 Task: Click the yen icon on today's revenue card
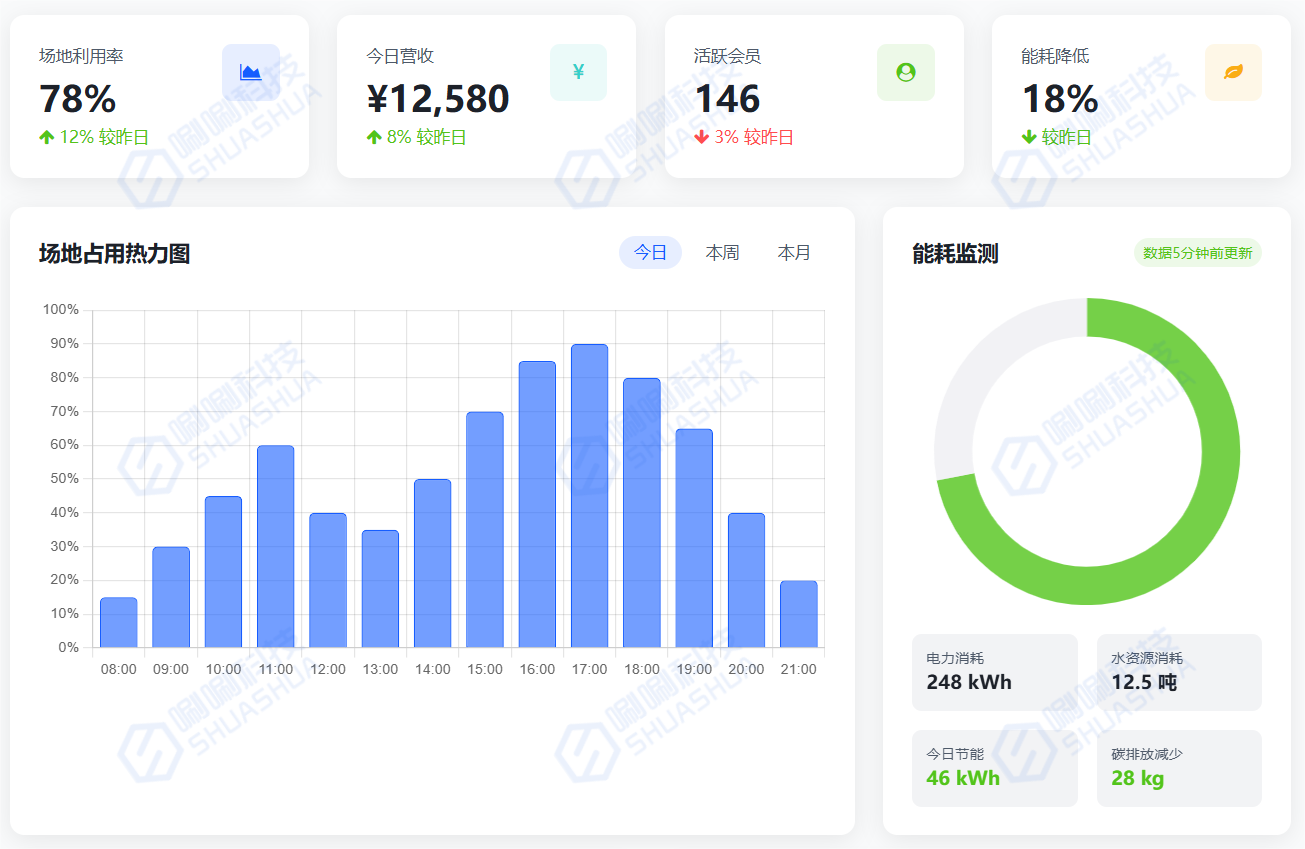click(x=578, y=72)
